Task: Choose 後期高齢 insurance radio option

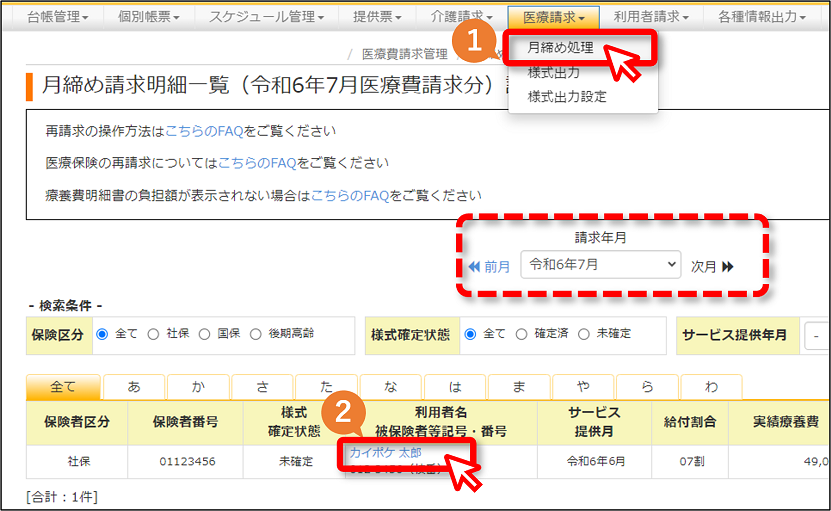Action: click(255, 334)
